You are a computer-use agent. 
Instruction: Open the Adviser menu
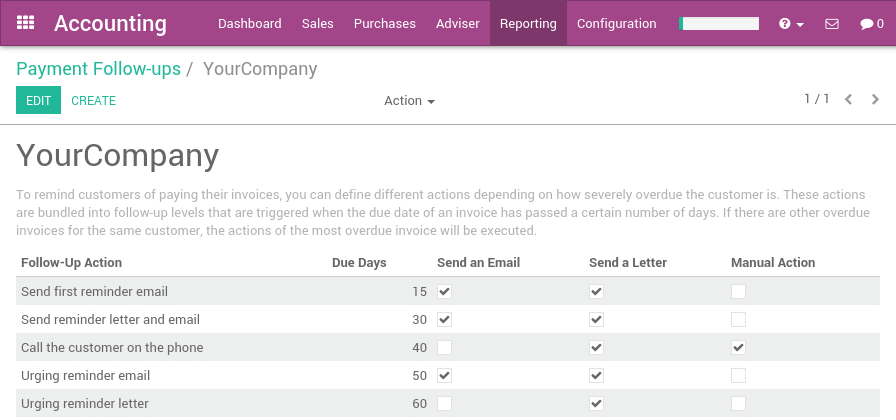point(458,24)
